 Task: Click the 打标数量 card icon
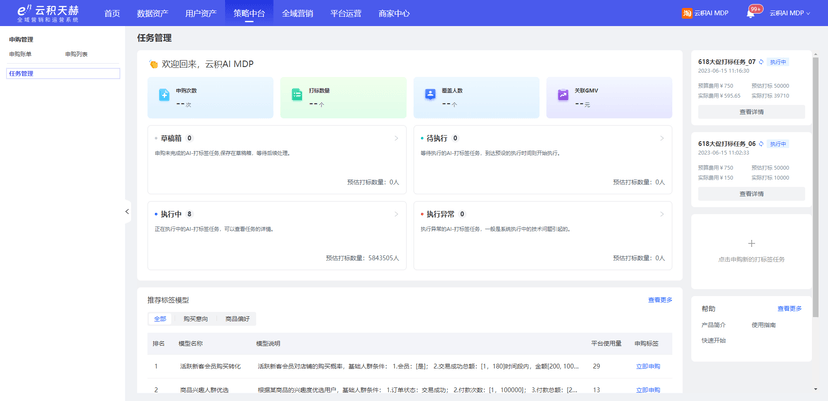pyautogui.click(x=296, y=94)
